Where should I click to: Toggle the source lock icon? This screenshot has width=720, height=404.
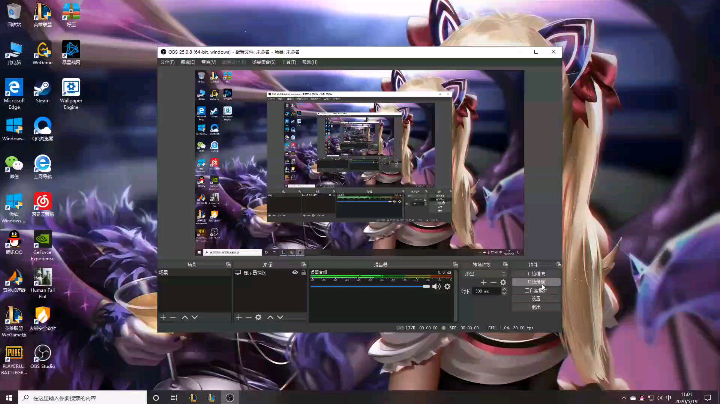point(303,272)
